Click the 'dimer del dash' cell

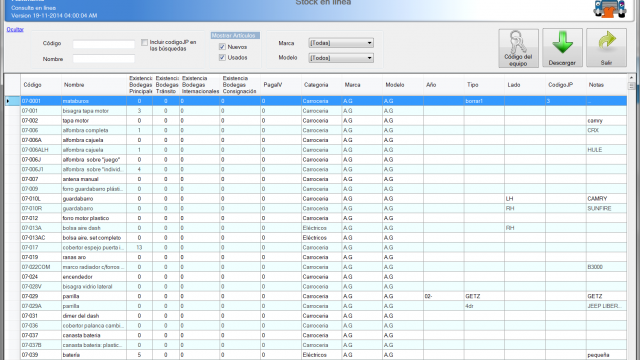[x=94, y=316]
